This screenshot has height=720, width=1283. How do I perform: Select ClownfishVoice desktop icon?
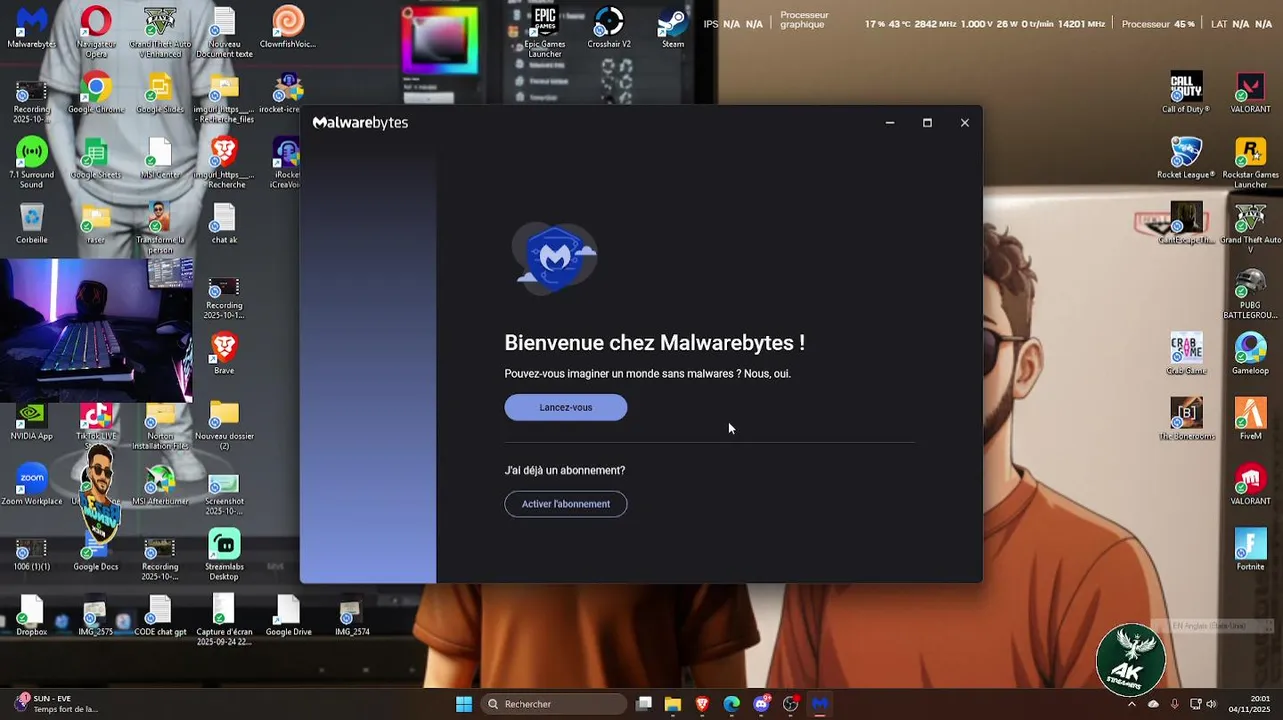pyautogui.click(x=288, y=28)
